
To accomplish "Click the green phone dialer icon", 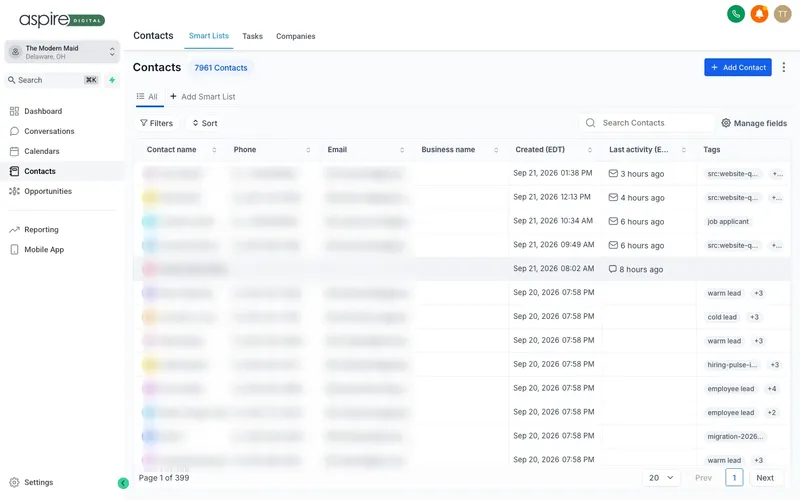I will click(x=736, y=14).
